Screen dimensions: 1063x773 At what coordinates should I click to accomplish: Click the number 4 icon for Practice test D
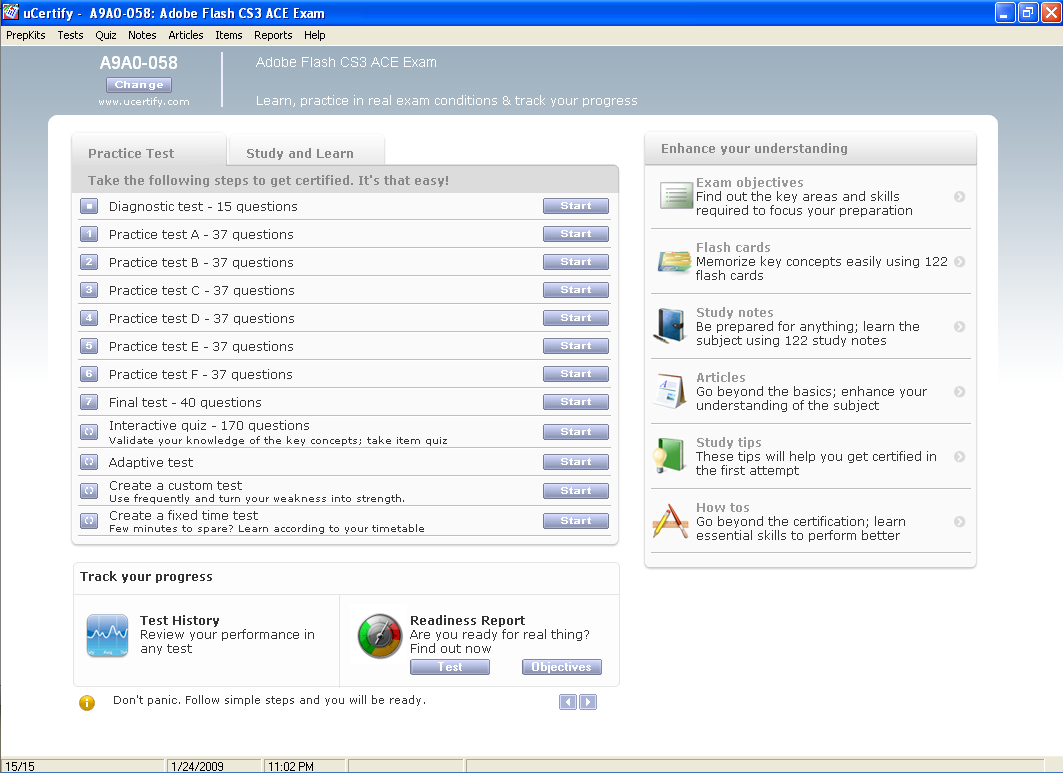[x=89, y=318]
